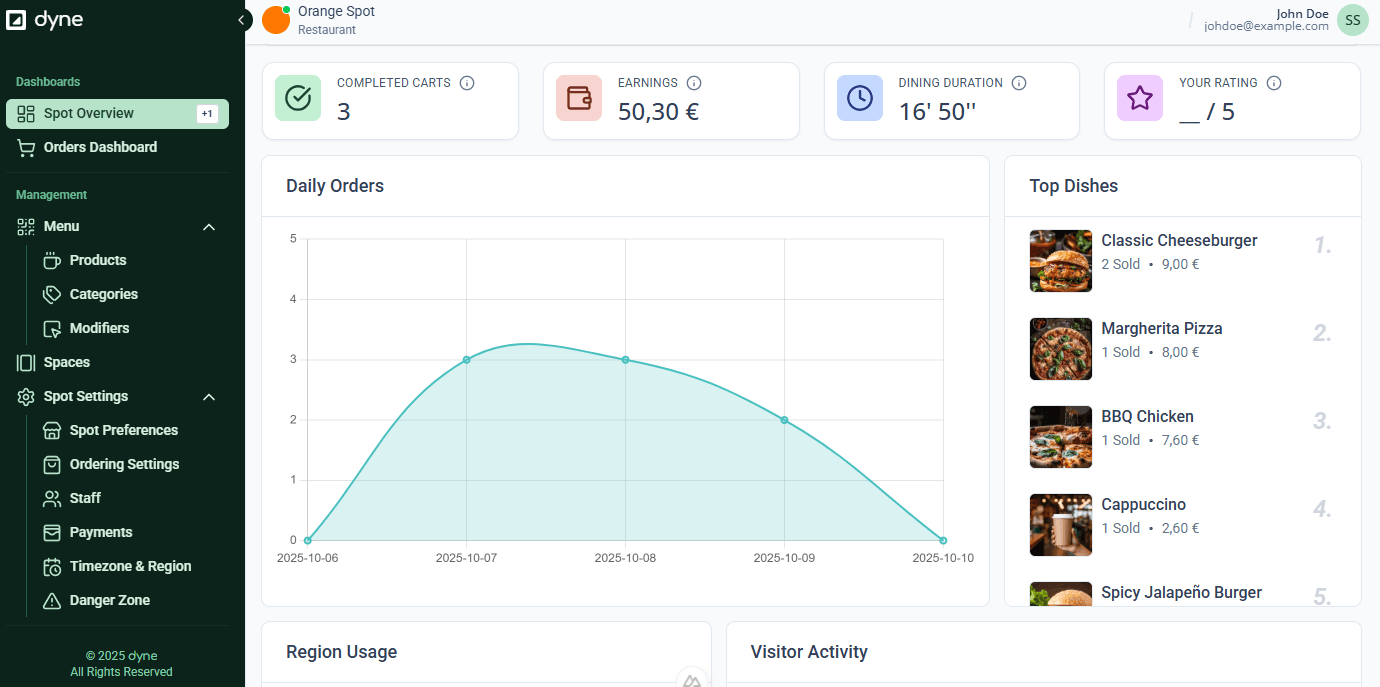Collapse the sidebar with the chevron arrow

242,19
